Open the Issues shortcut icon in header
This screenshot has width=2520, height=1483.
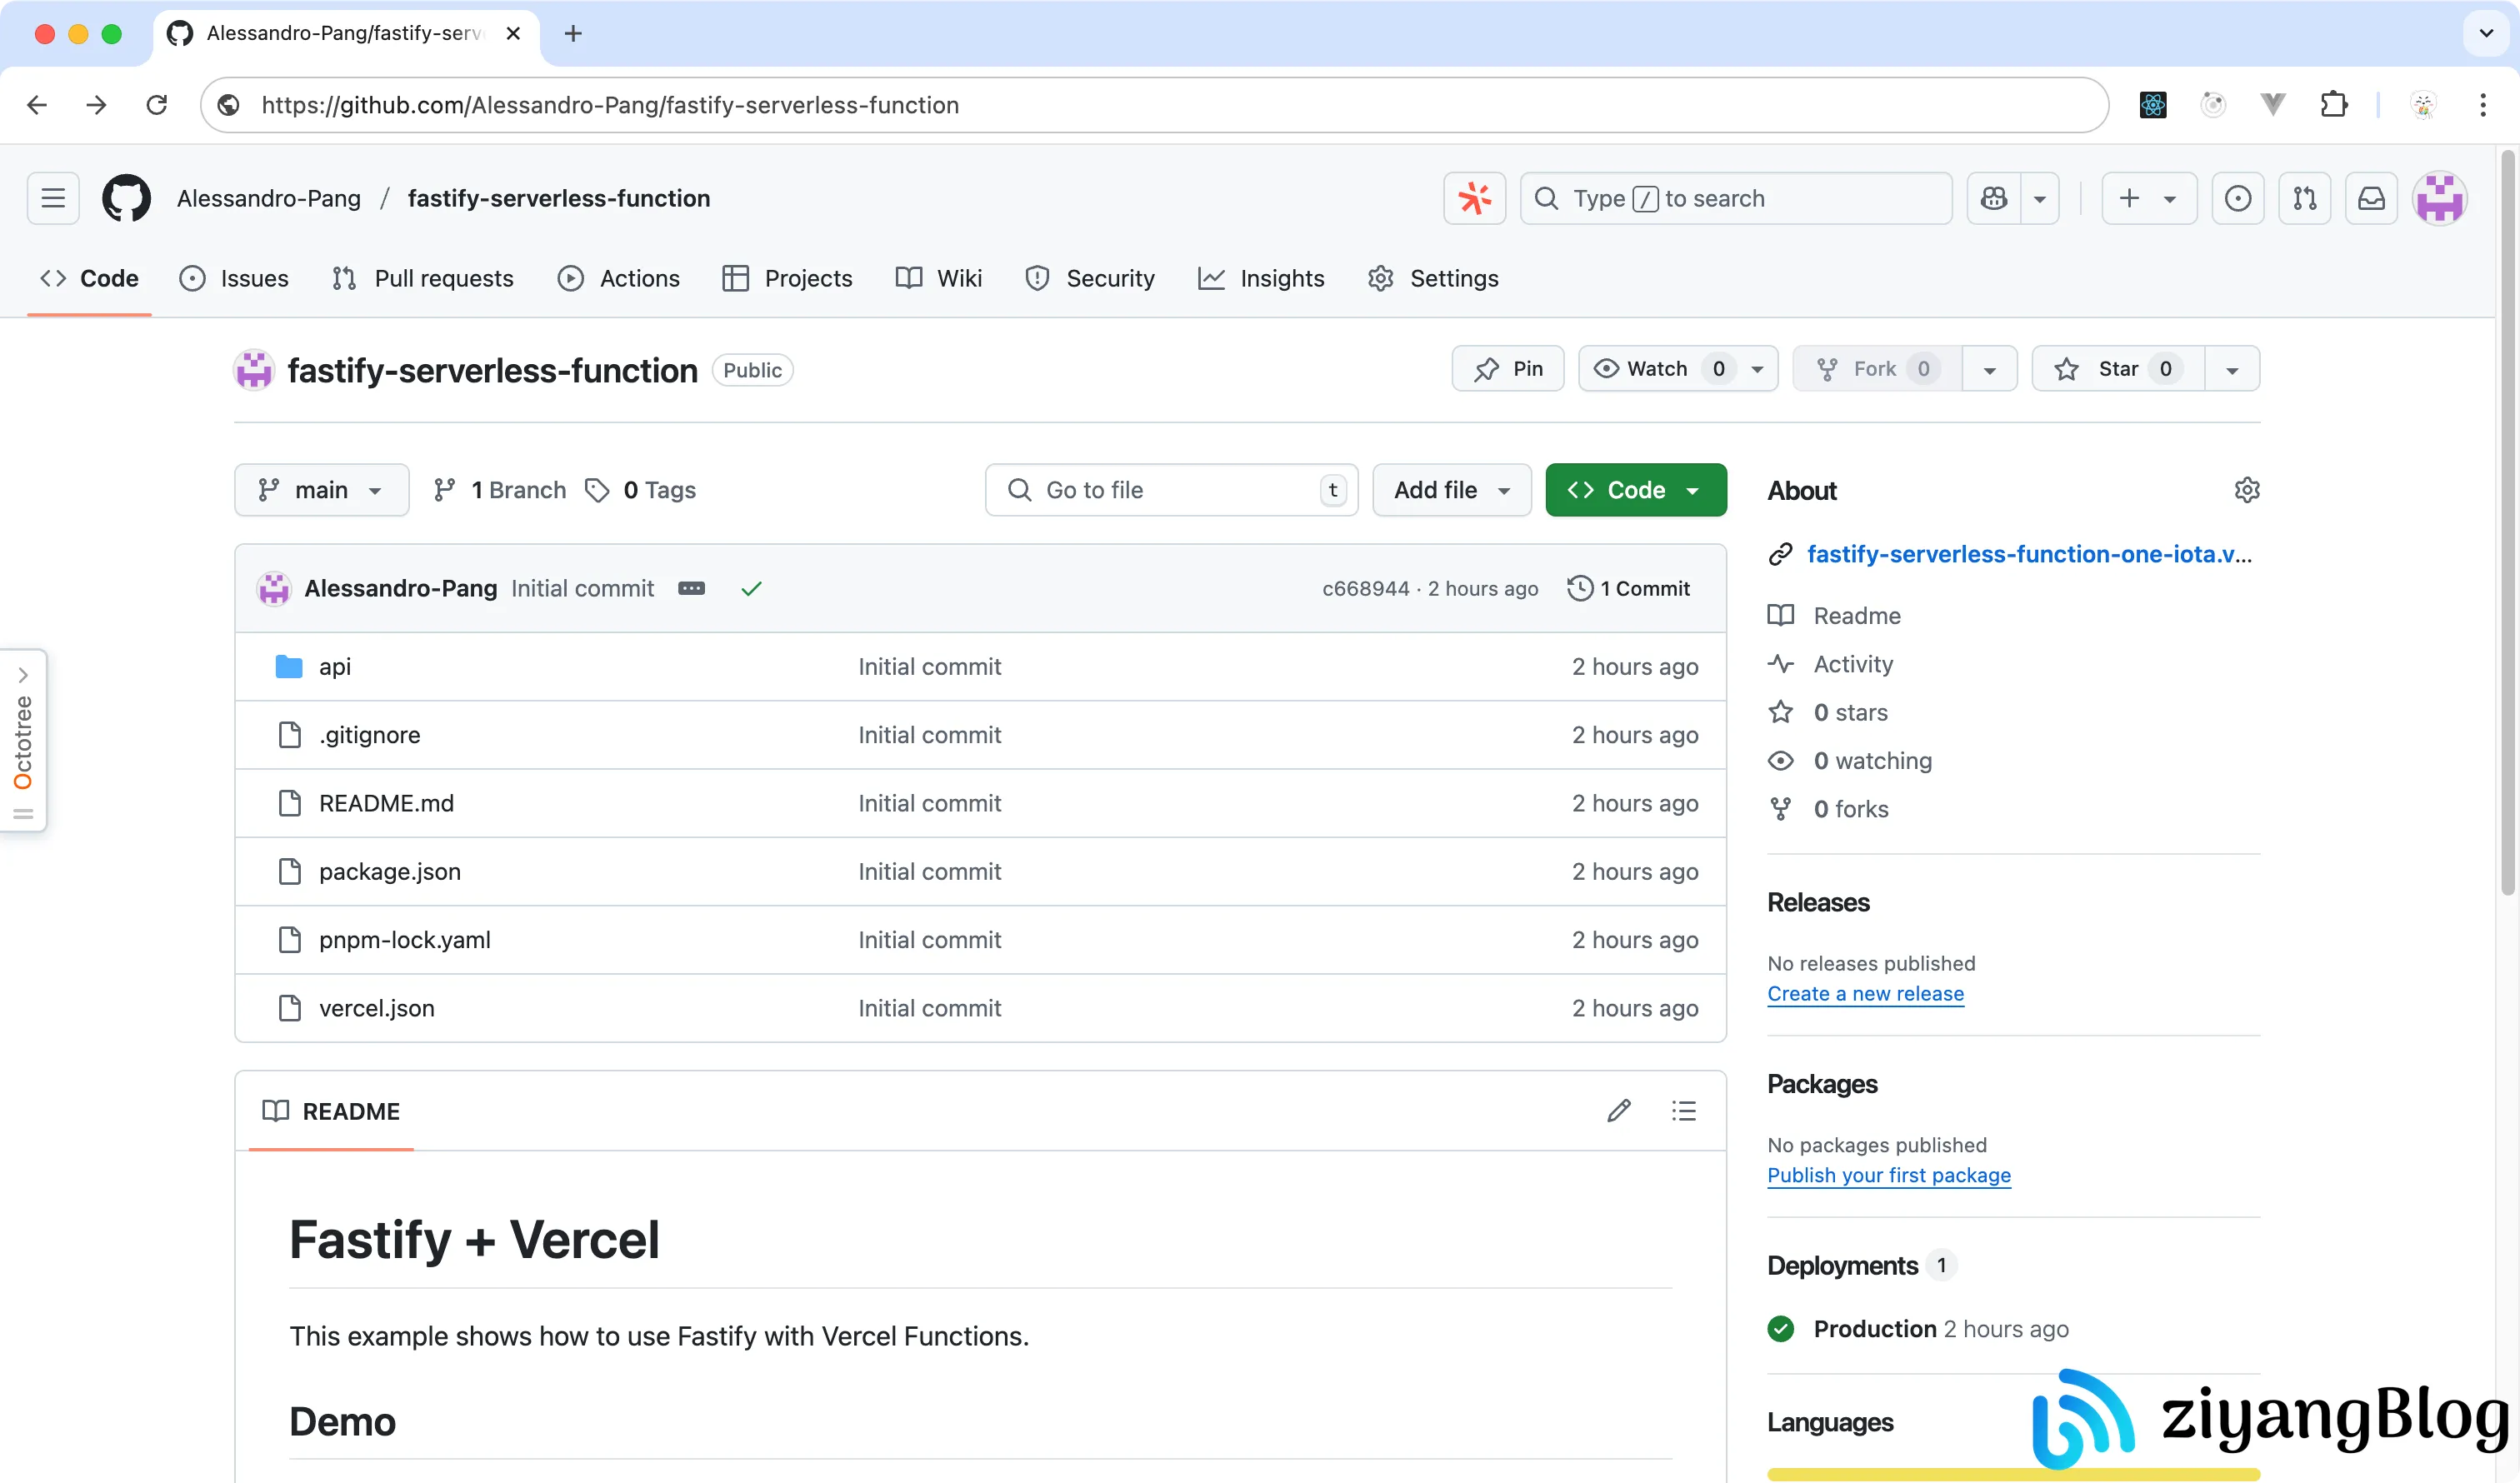(2238, 198)
